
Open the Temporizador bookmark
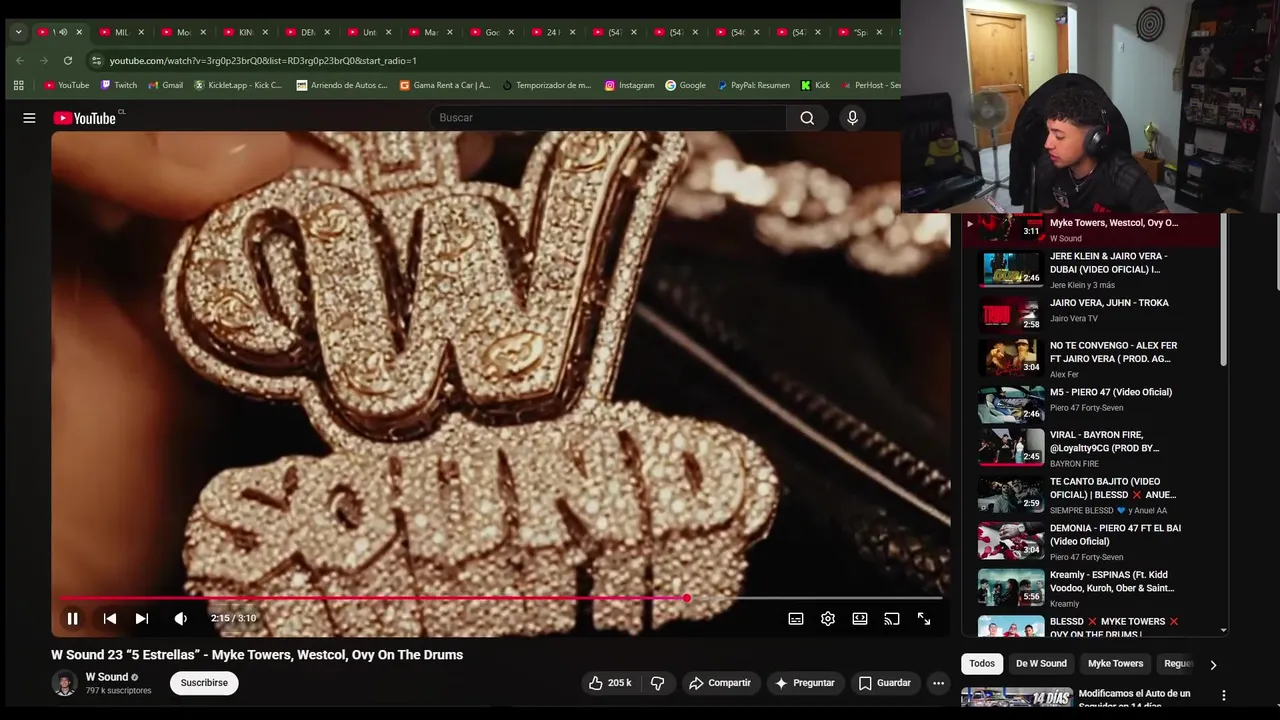[547, 85]
